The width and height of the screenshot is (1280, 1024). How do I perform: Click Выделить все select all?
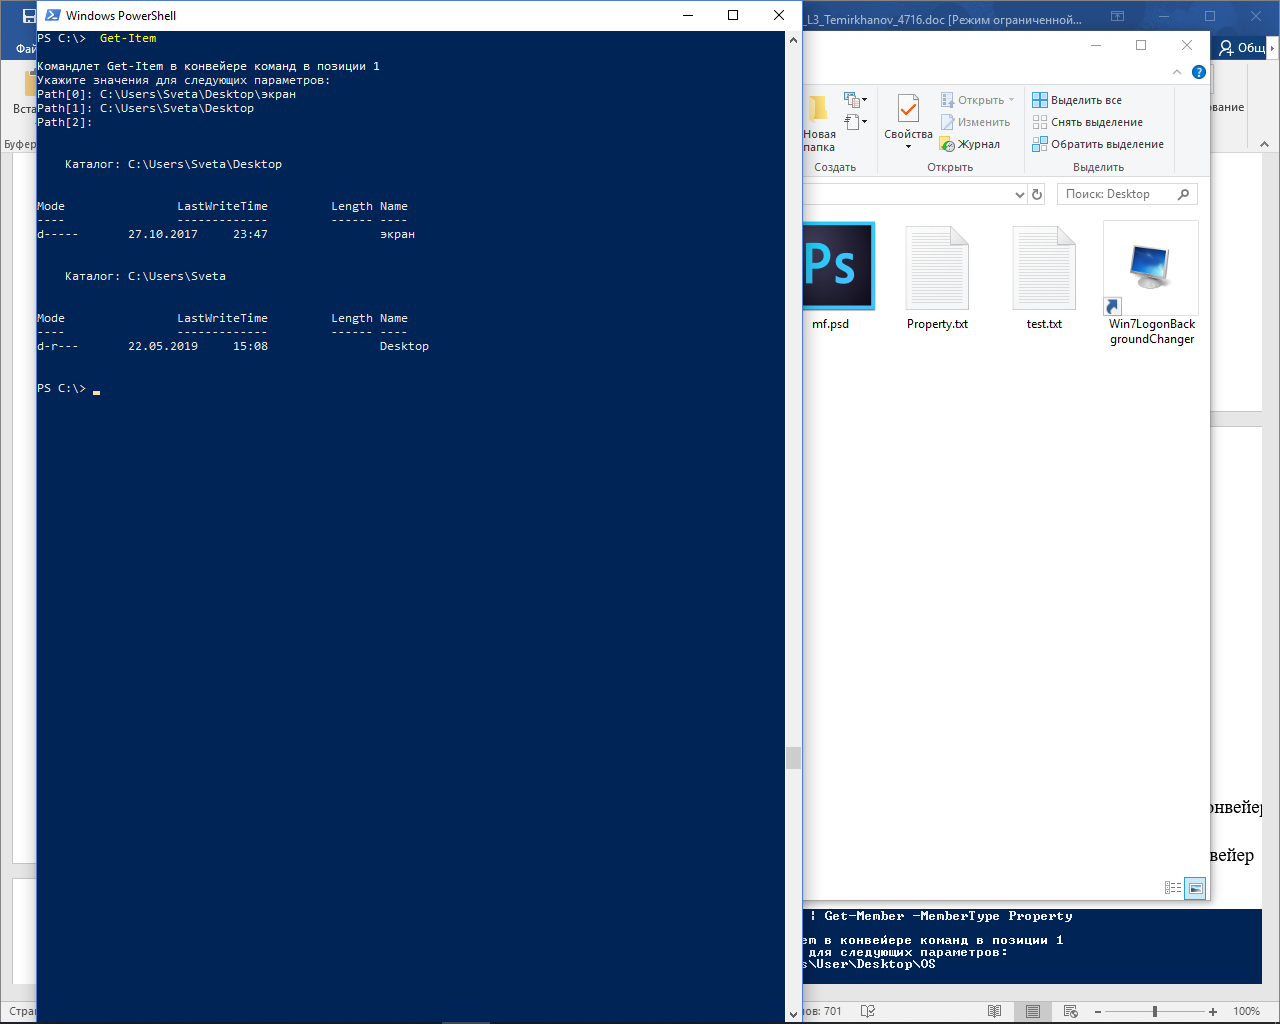(1077, 100)
